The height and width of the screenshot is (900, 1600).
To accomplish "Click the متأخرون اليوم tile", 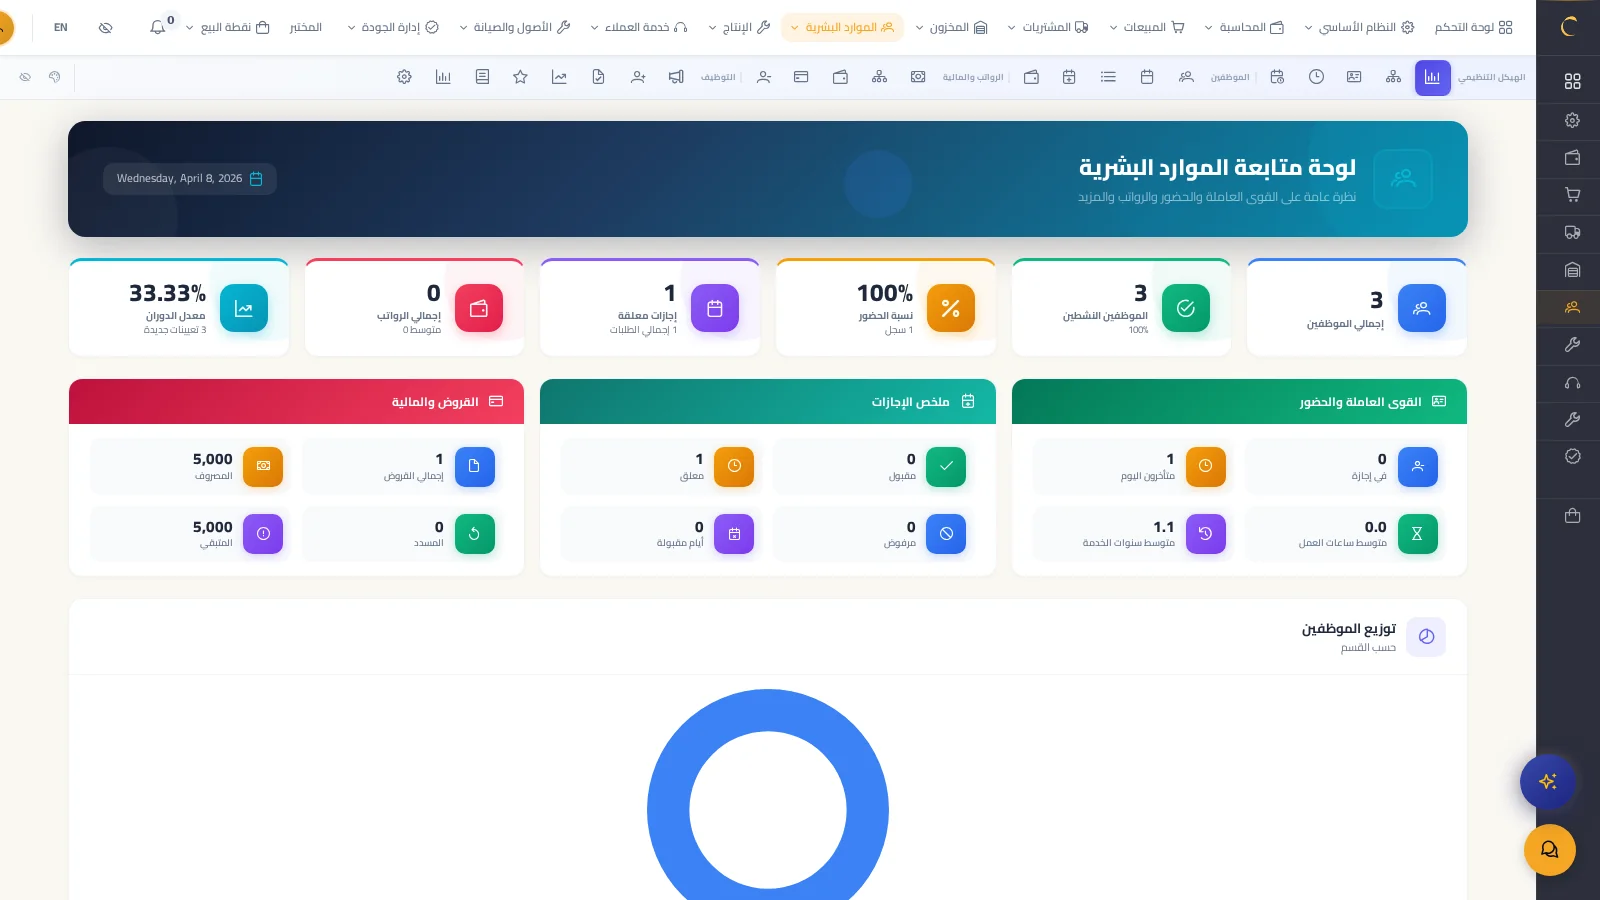I will [1133, 467].
